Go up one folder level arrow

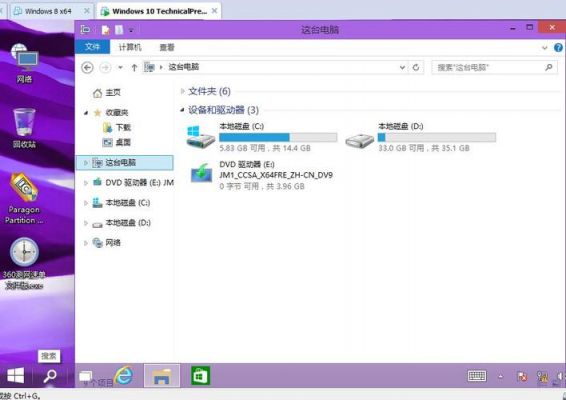click(x=134, y=68)
